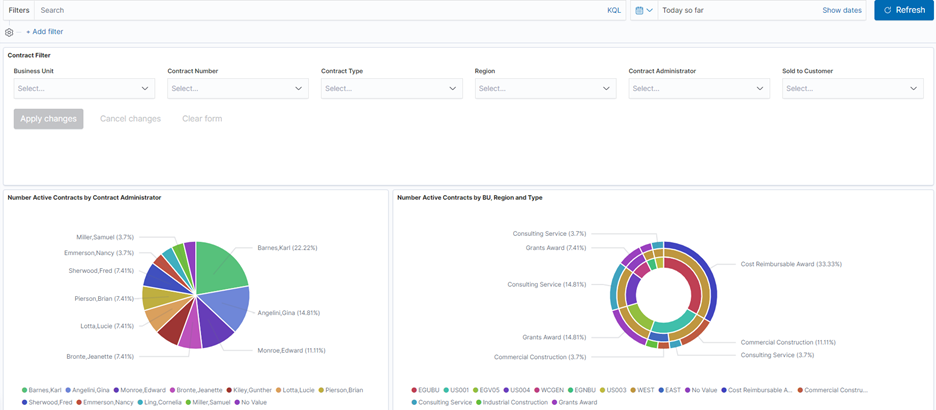Screen dimensions: 936x410
Task: Toggle Industrial Construction legend entry
Action: tap(513, 402)
